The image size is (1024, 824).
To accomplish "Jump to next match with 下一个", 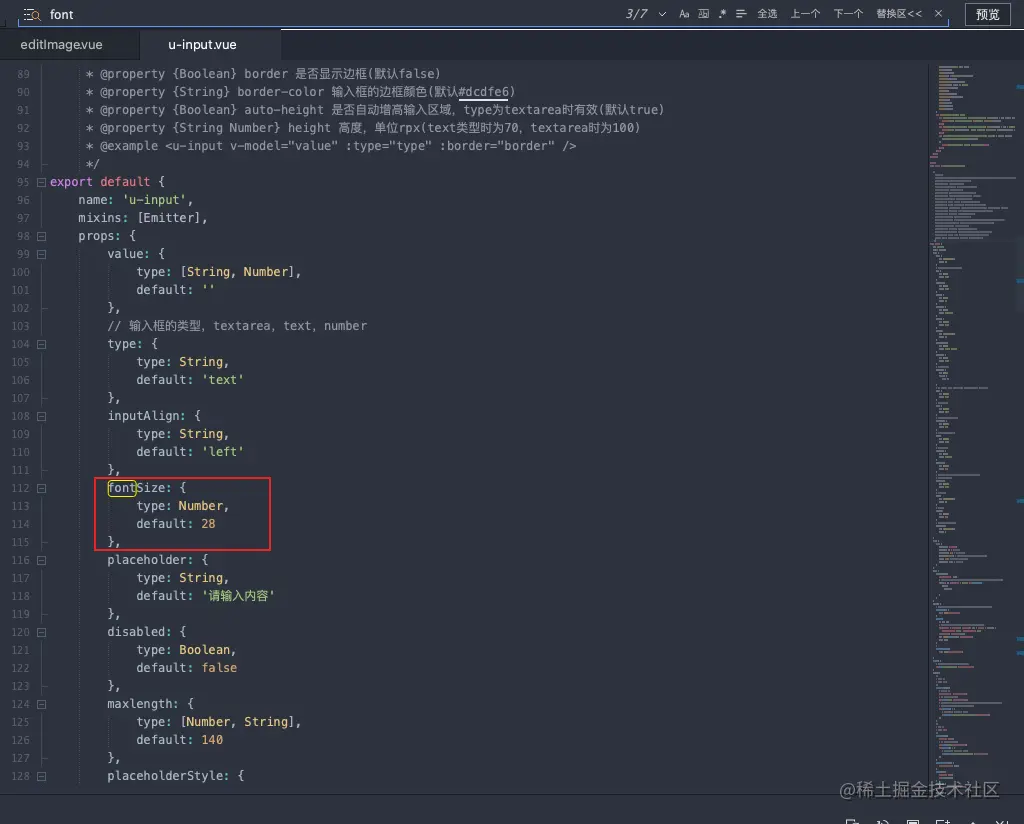I will point(848,14).
